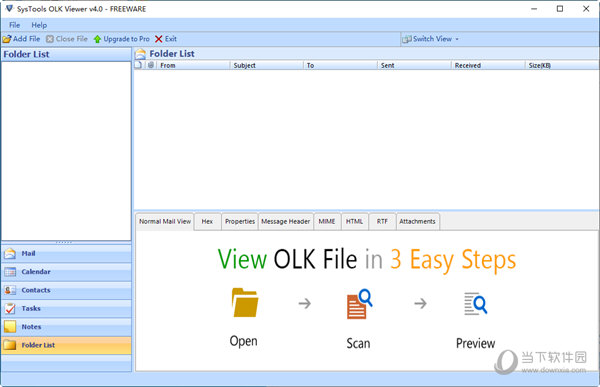The image size is (600, 387).
Task: Click the Switch View icon
Action: point(407,39)
